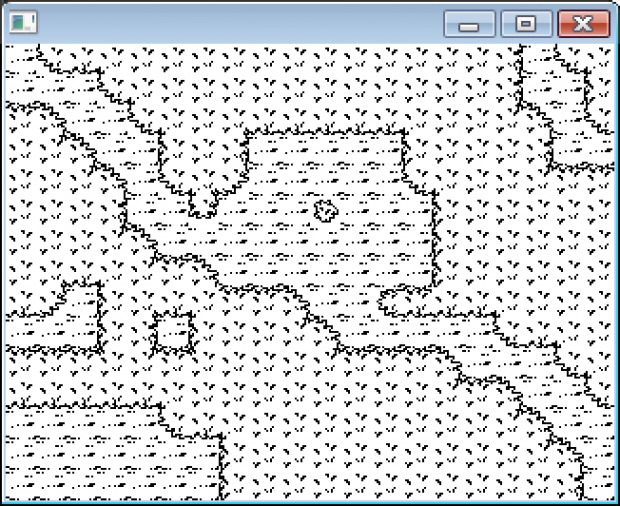The height and width of the screenshot is (506, 620).
Task: Maximize the window
Action: 526,24
